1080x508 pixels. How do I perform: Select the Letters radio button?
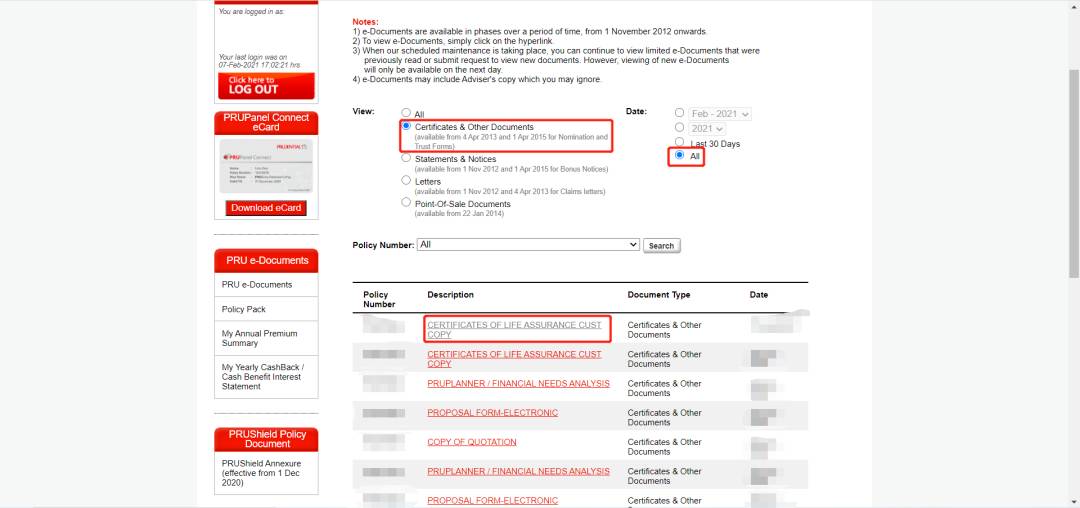[x=406, y=181]
